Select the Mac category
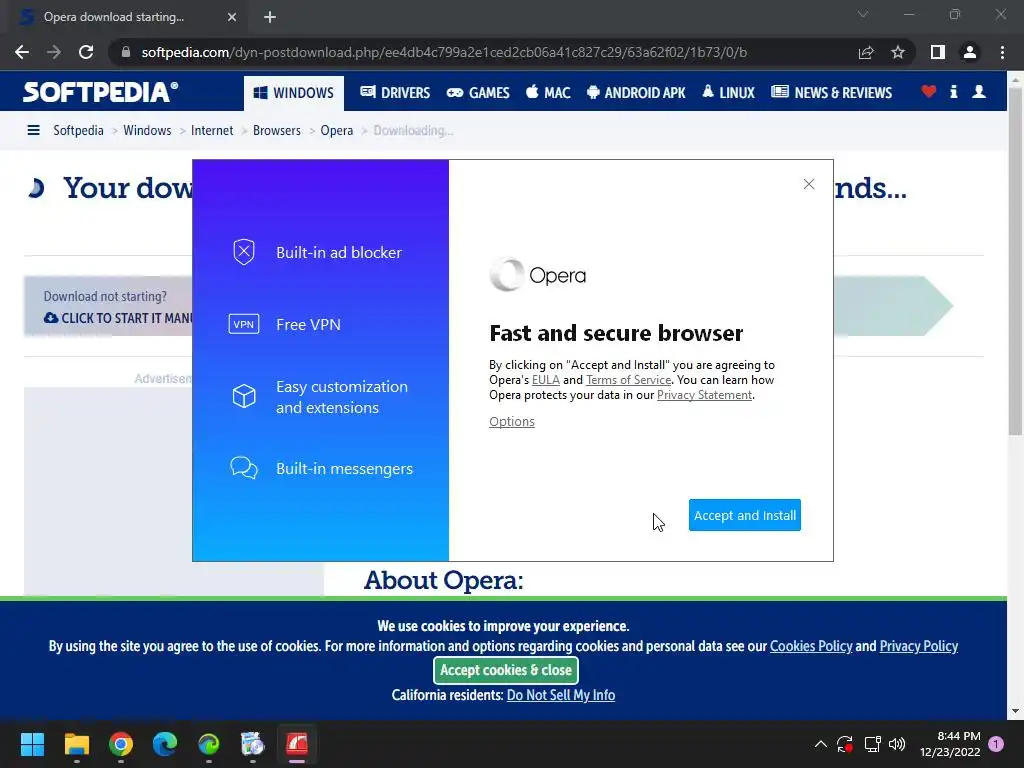The width and height of the screenshot is (1024, 768). pos(548,93)
